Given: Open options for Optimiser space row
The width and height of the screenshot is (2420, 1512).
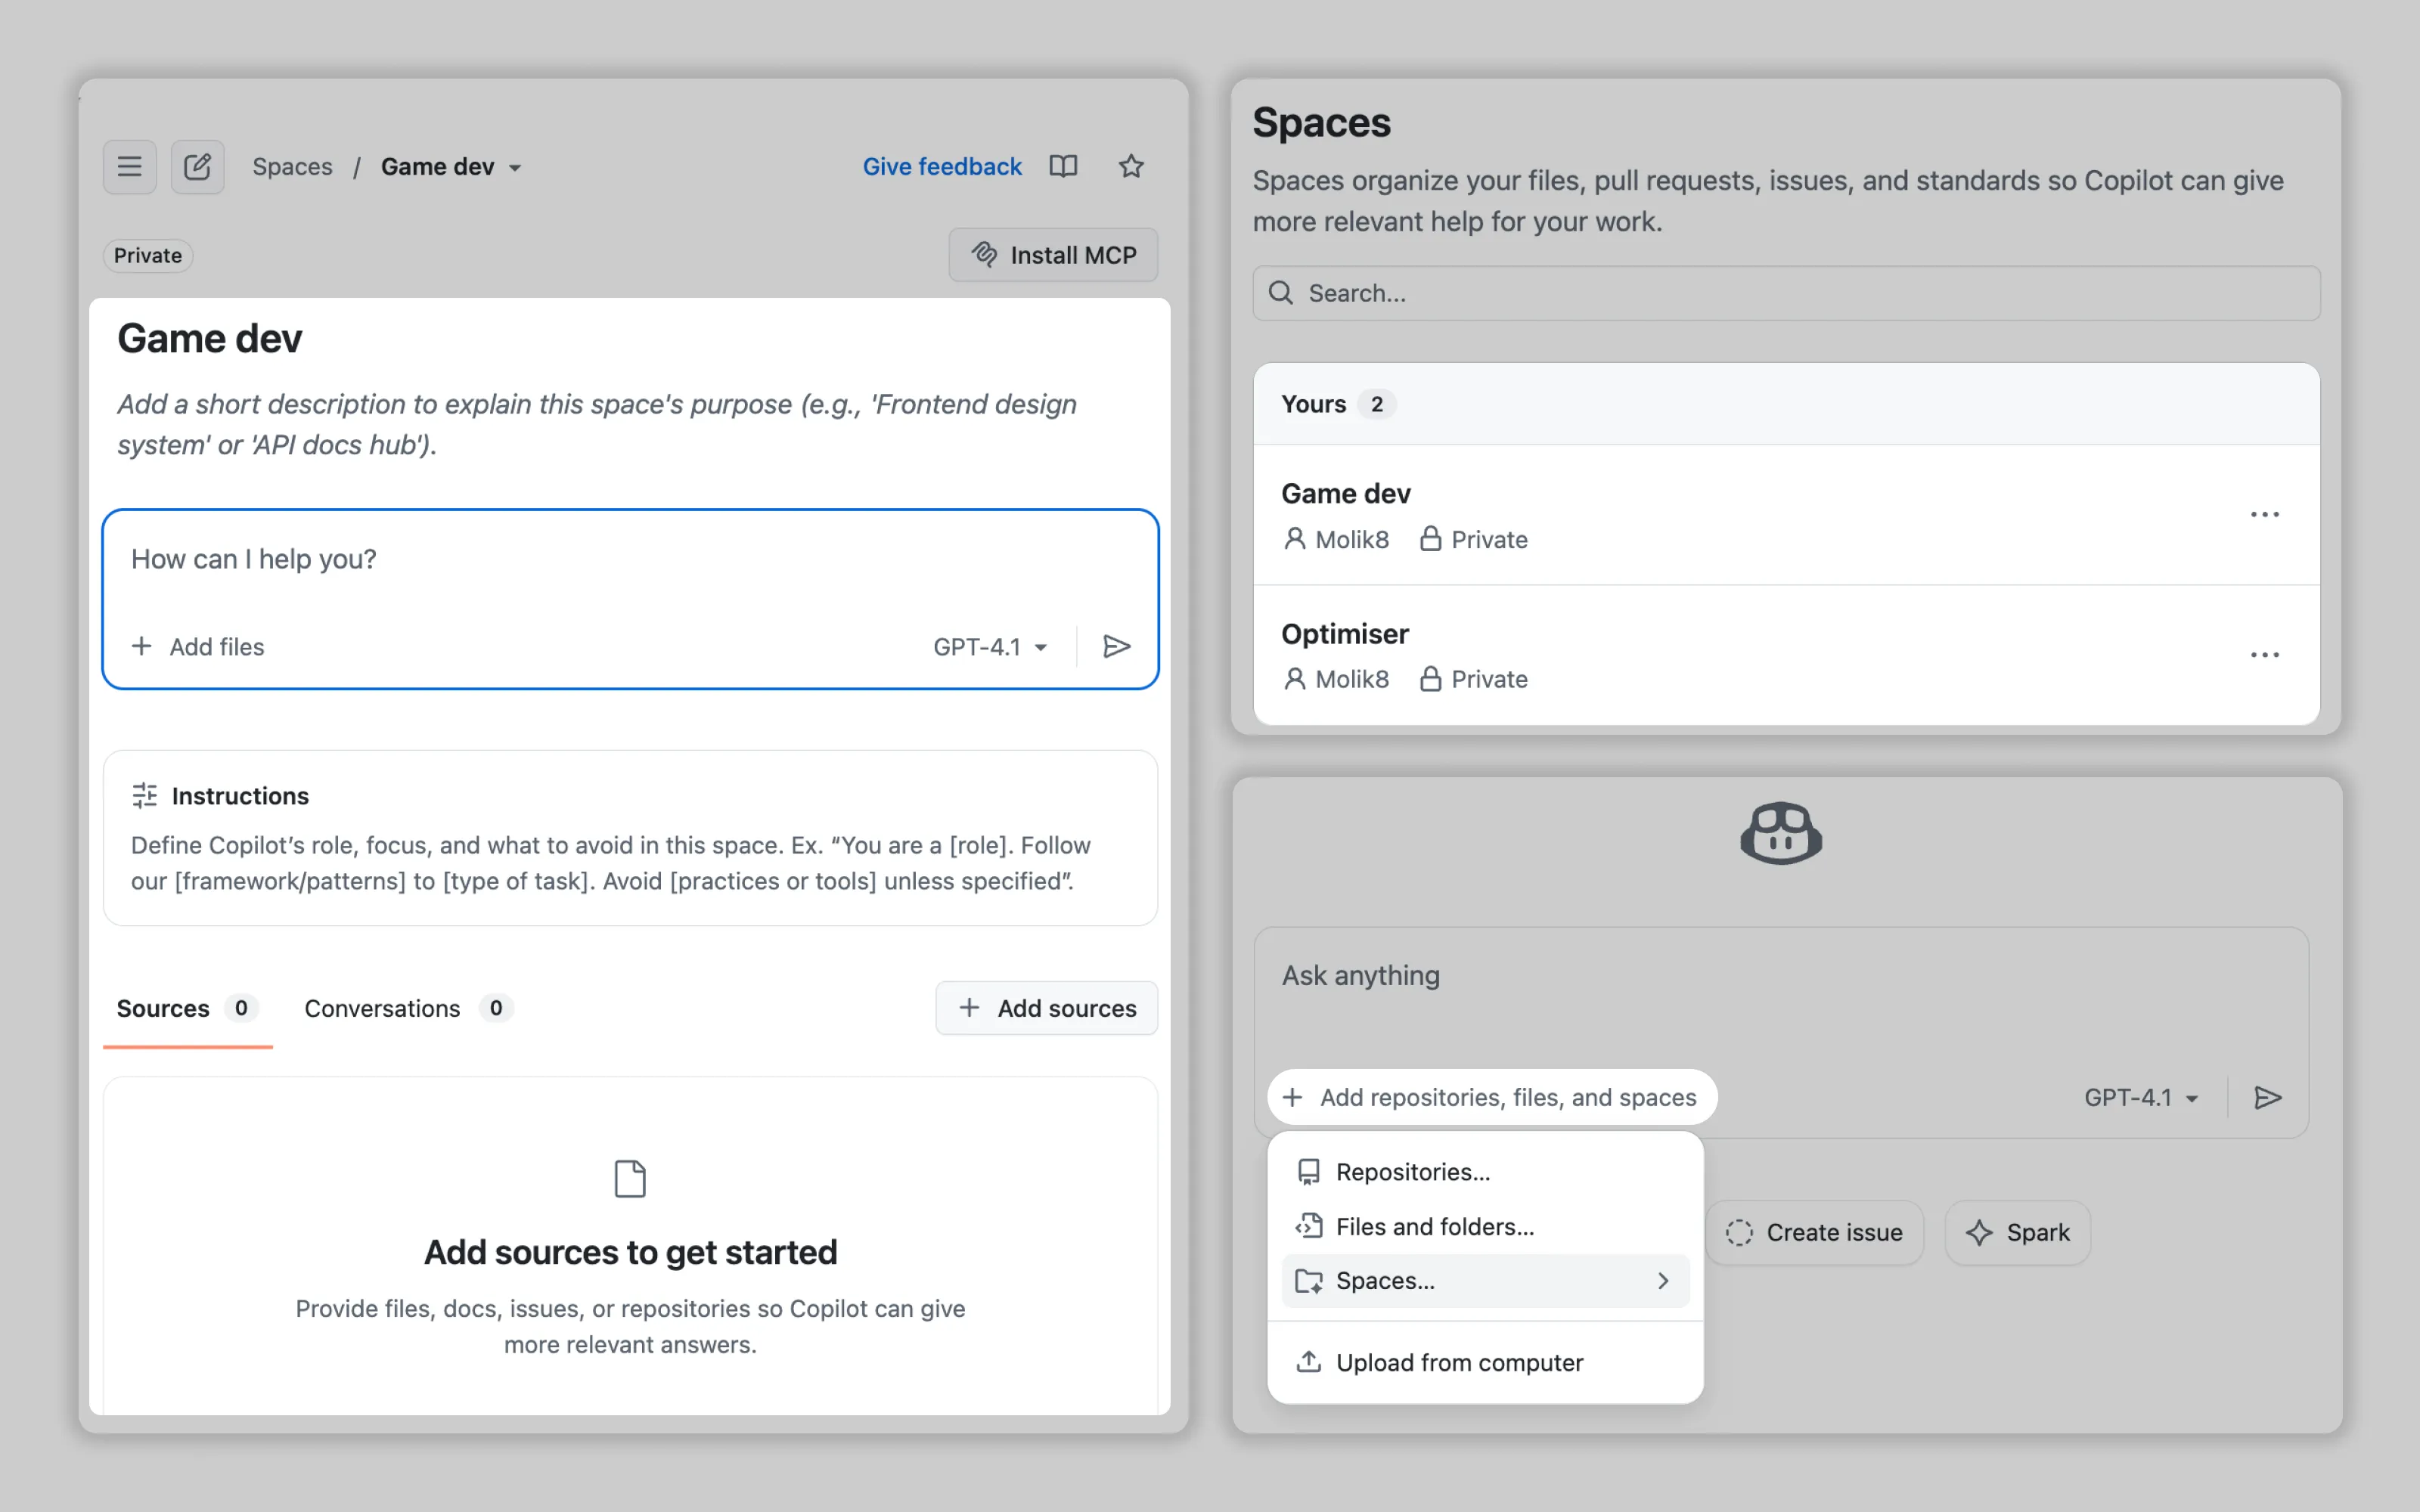Looking at the screenshot, I should [x=2264, y=655].
